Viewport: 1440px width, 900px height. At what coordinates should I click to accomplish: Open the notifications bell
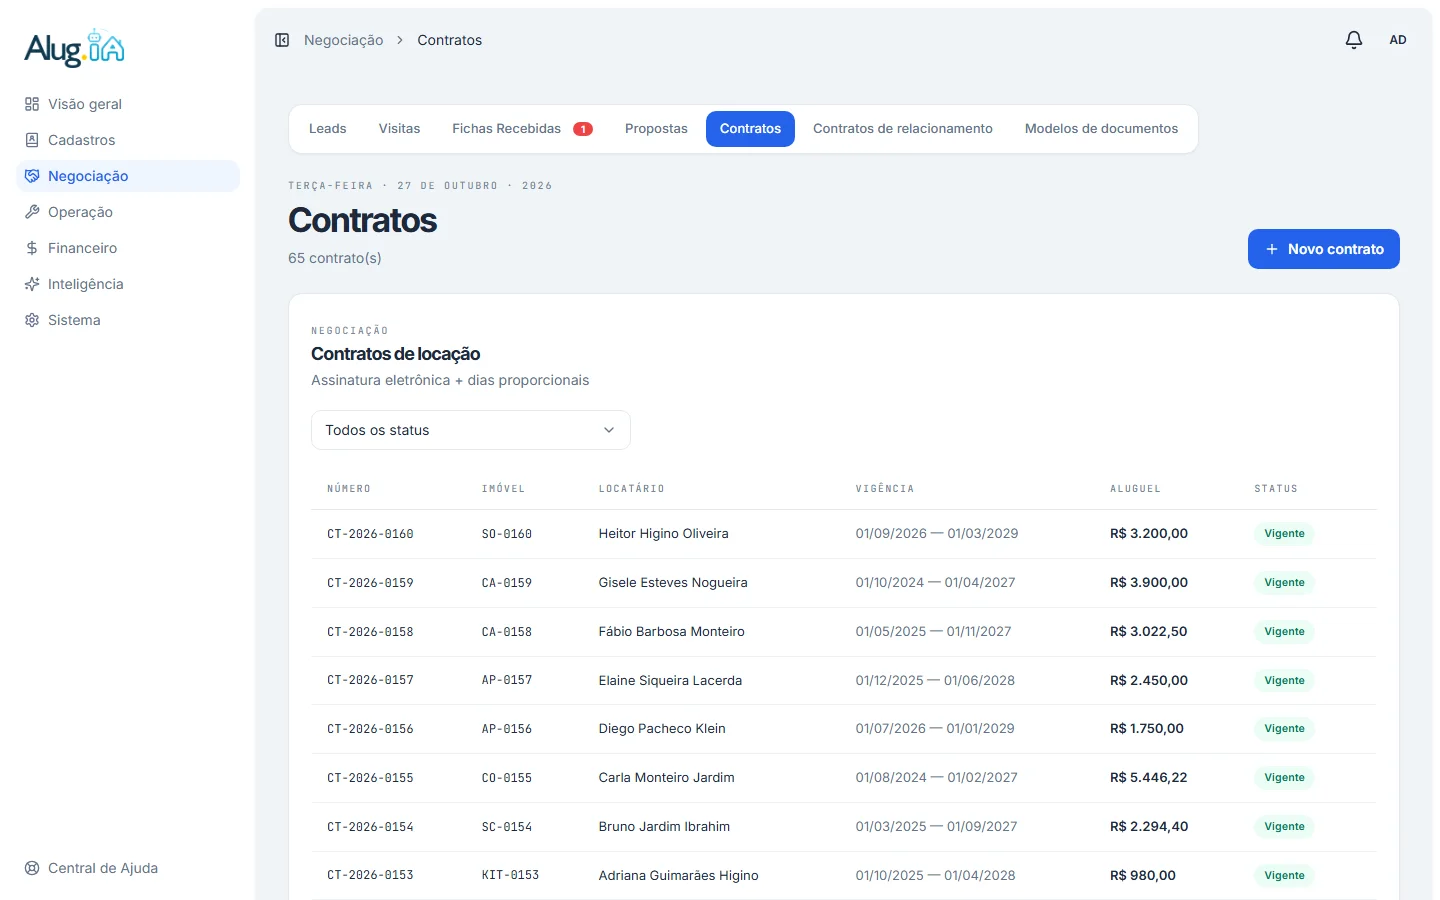pos(1354,40)
